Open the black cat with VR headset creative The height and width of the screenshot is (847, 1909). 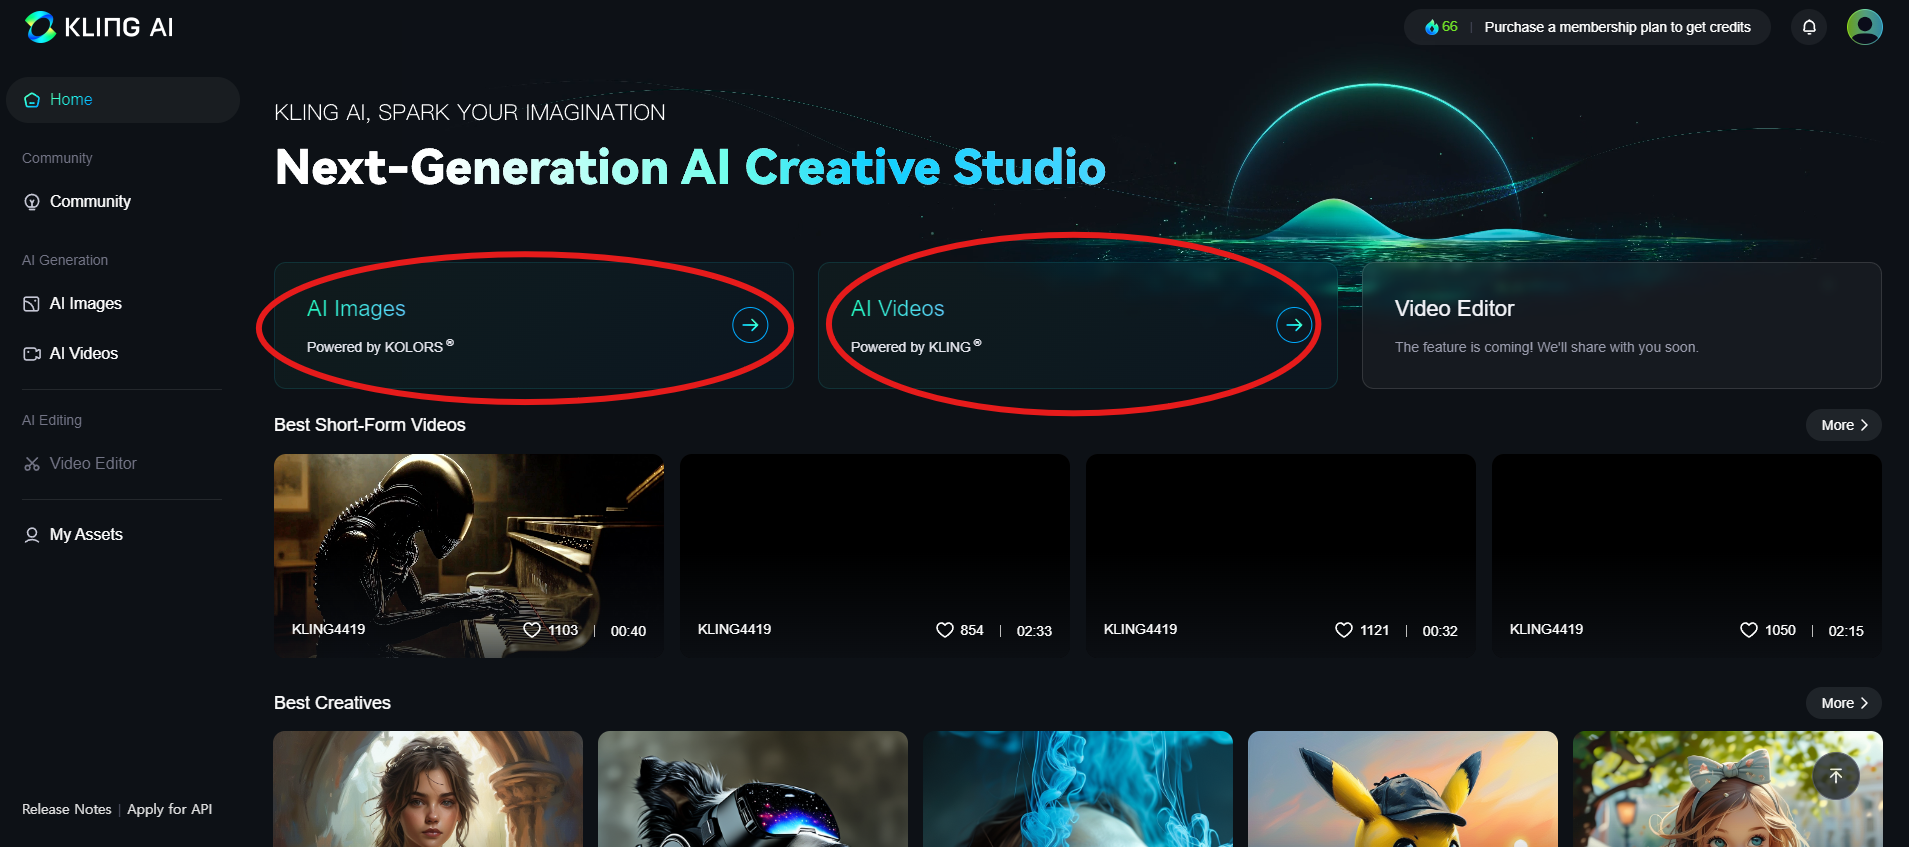pos(753,789)
